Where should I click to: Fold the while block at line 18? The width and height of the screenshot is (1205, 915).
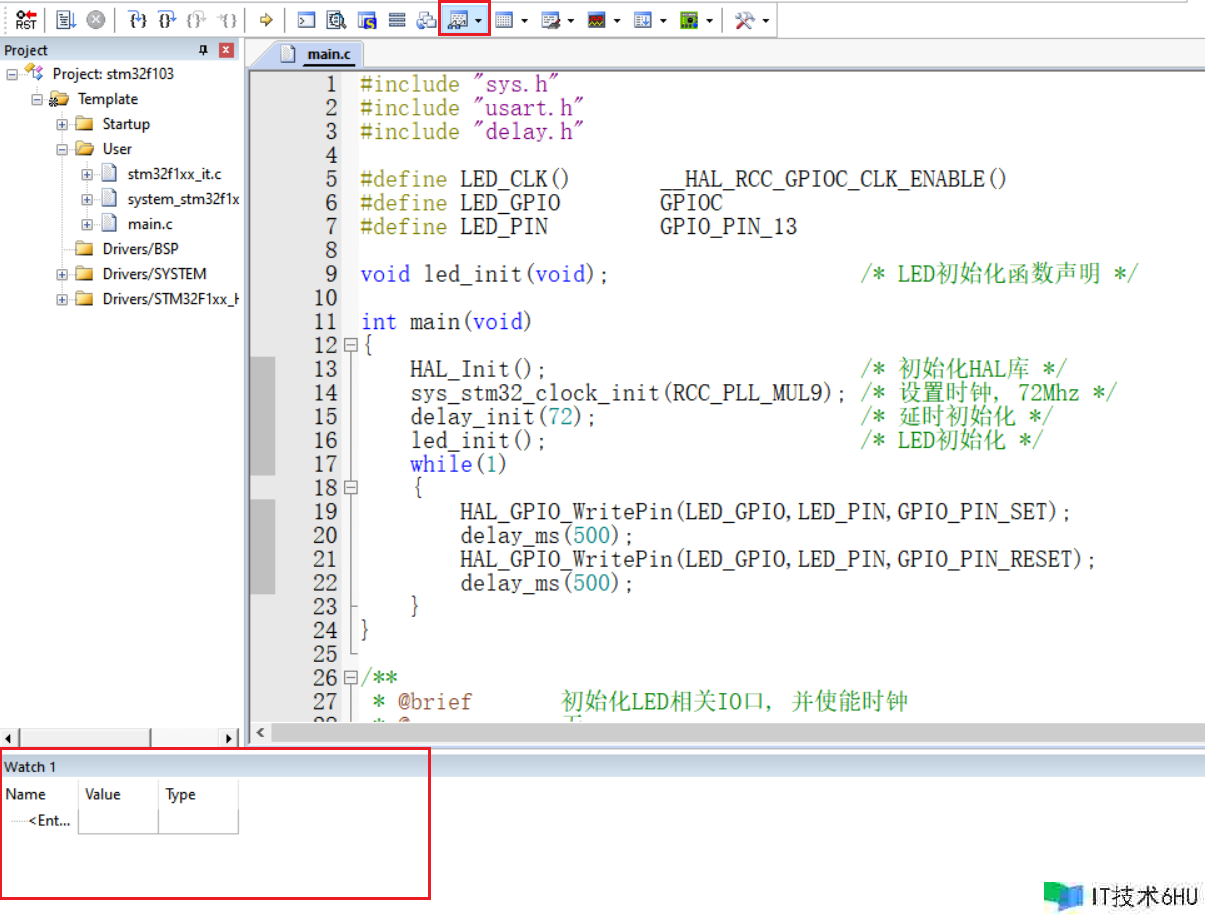coord(351,488)
